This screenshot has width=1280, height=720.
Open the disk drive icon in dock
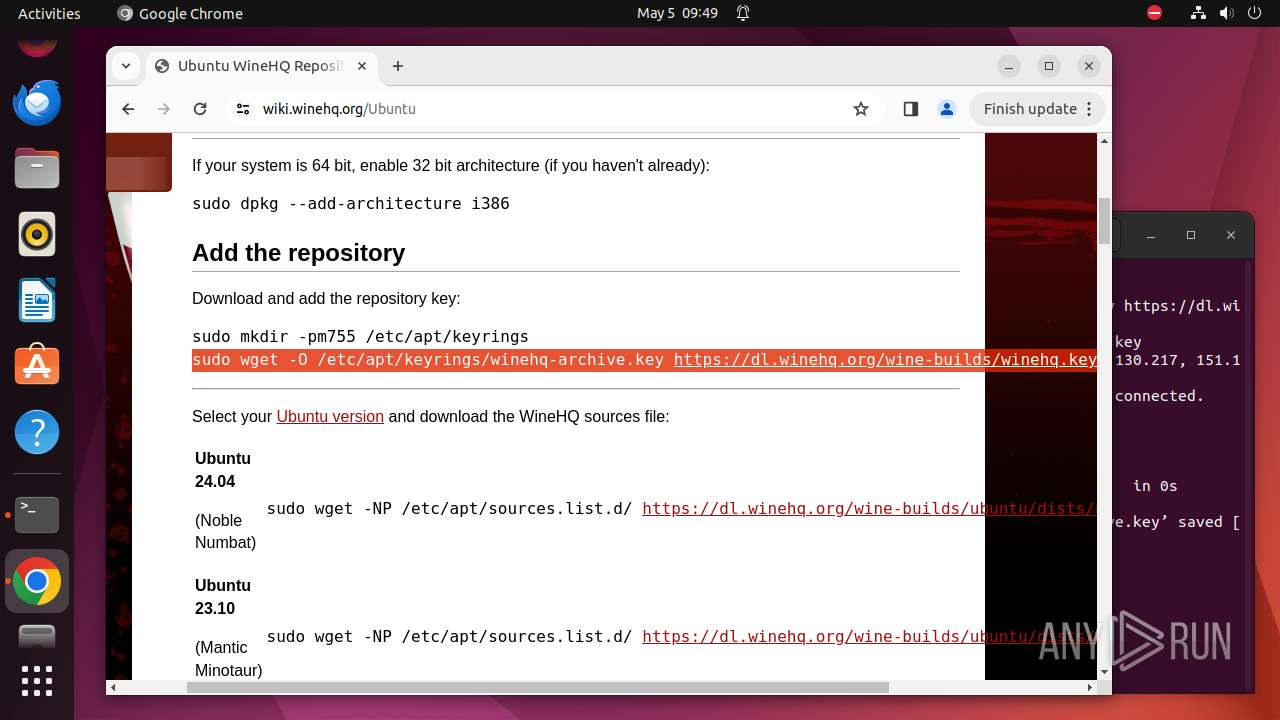pos(37,637)
